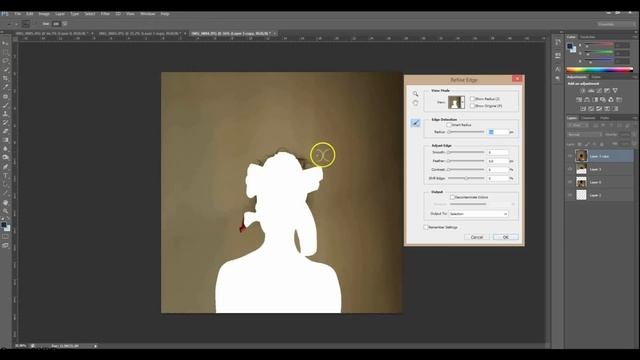This screenshot has width=640, height=360.
Task: Check the Smart Radius option
Action: coord(449,125)
